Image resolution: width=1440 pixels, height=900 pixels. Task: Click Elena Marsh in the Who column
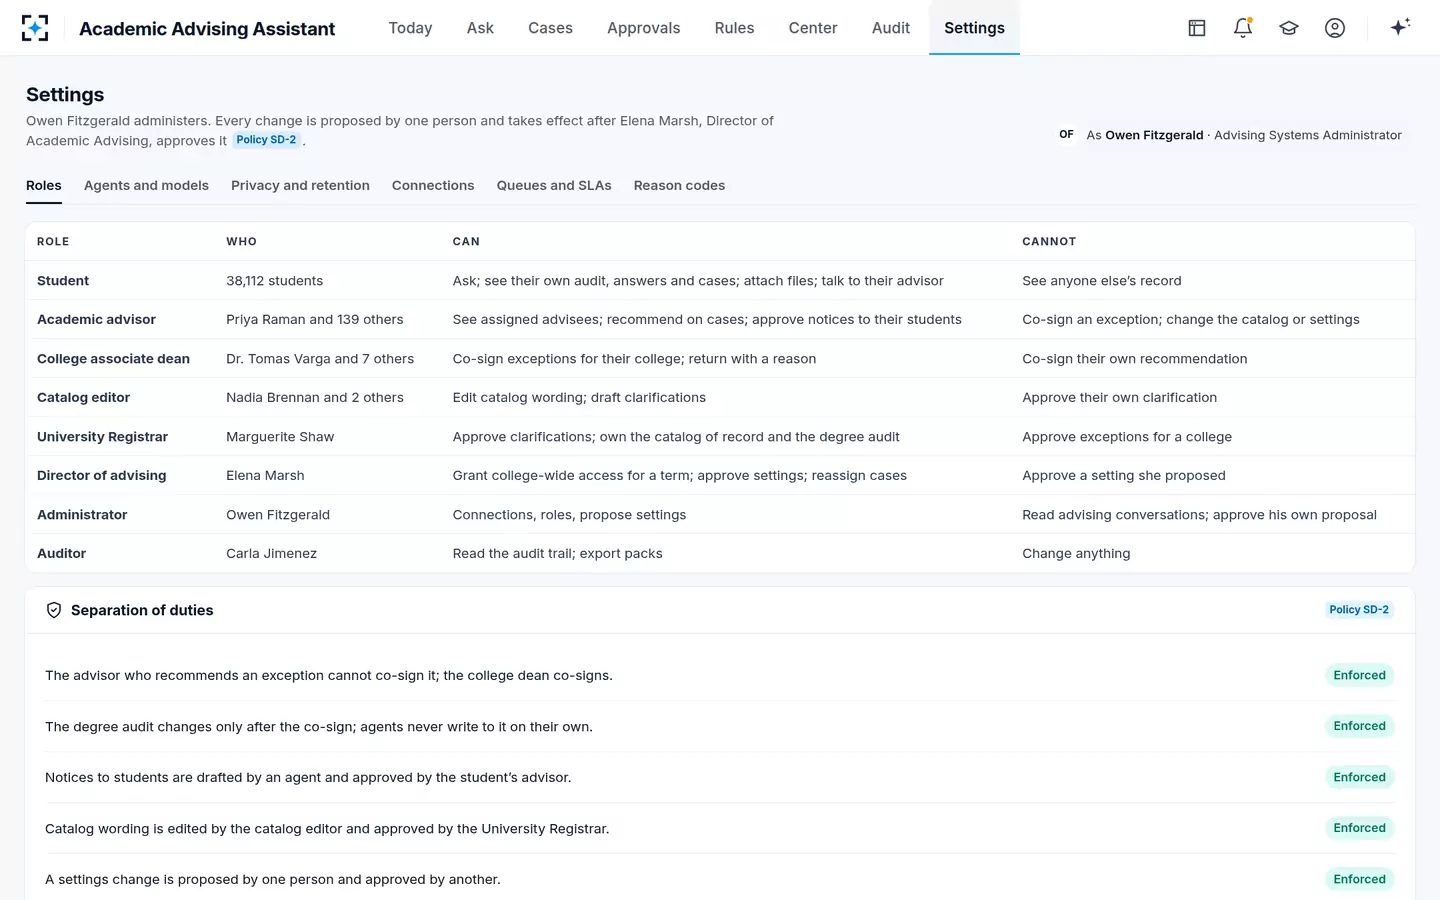coord(265,476)
